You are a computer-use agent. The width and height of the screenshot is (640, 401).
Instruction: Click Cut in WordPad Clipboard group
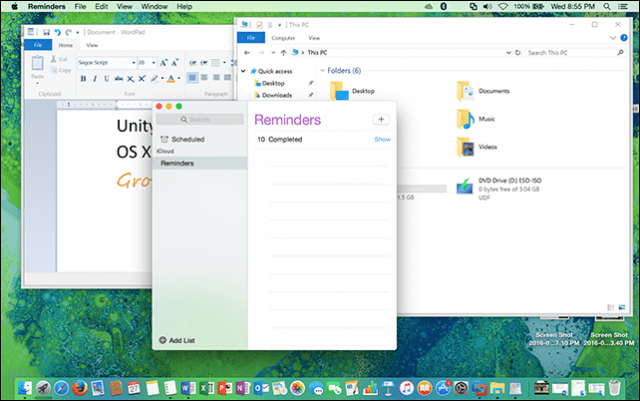pyautogui.click(x=59, y=59)
